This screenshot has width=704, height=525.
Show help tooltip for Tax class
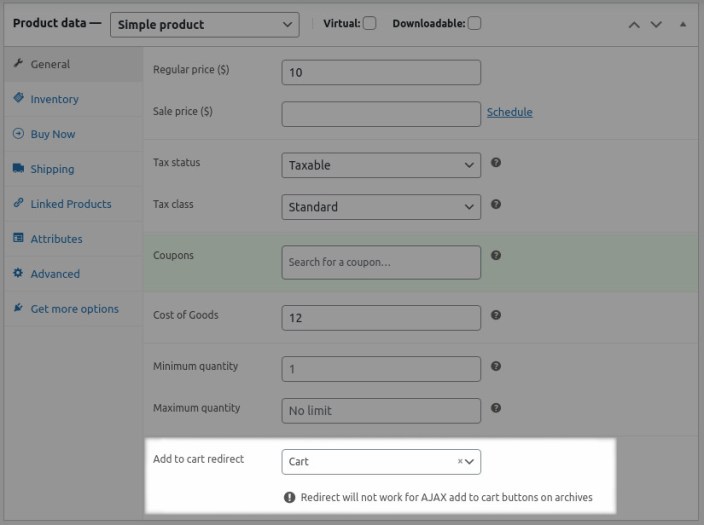tap(496, 204)
